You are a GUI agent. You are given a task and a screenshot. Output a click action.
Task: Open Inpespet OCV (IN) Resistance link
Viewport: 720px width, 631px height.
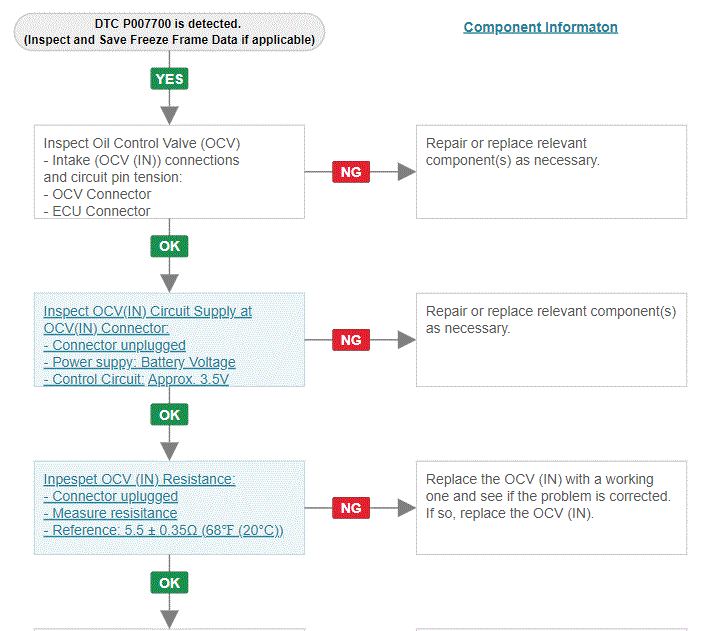coord(139,479)
